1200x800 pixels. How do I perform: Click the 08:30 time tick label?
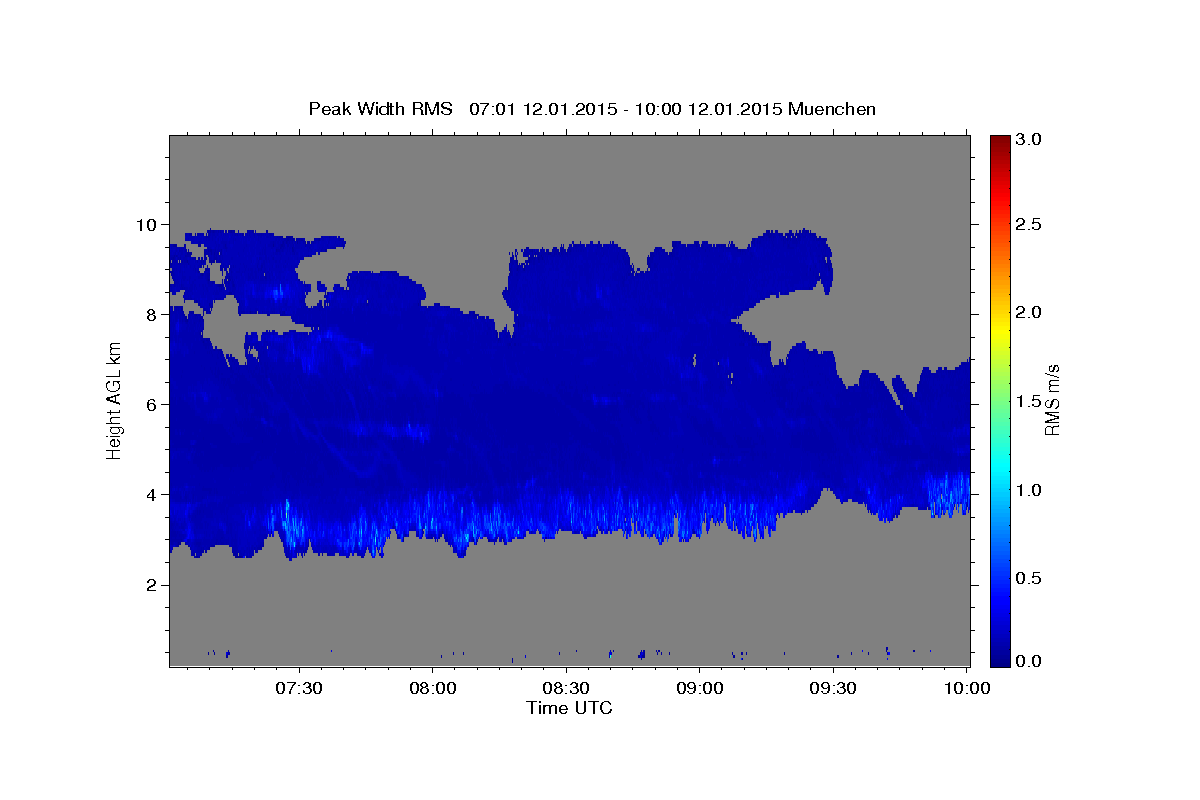[567, 688]
